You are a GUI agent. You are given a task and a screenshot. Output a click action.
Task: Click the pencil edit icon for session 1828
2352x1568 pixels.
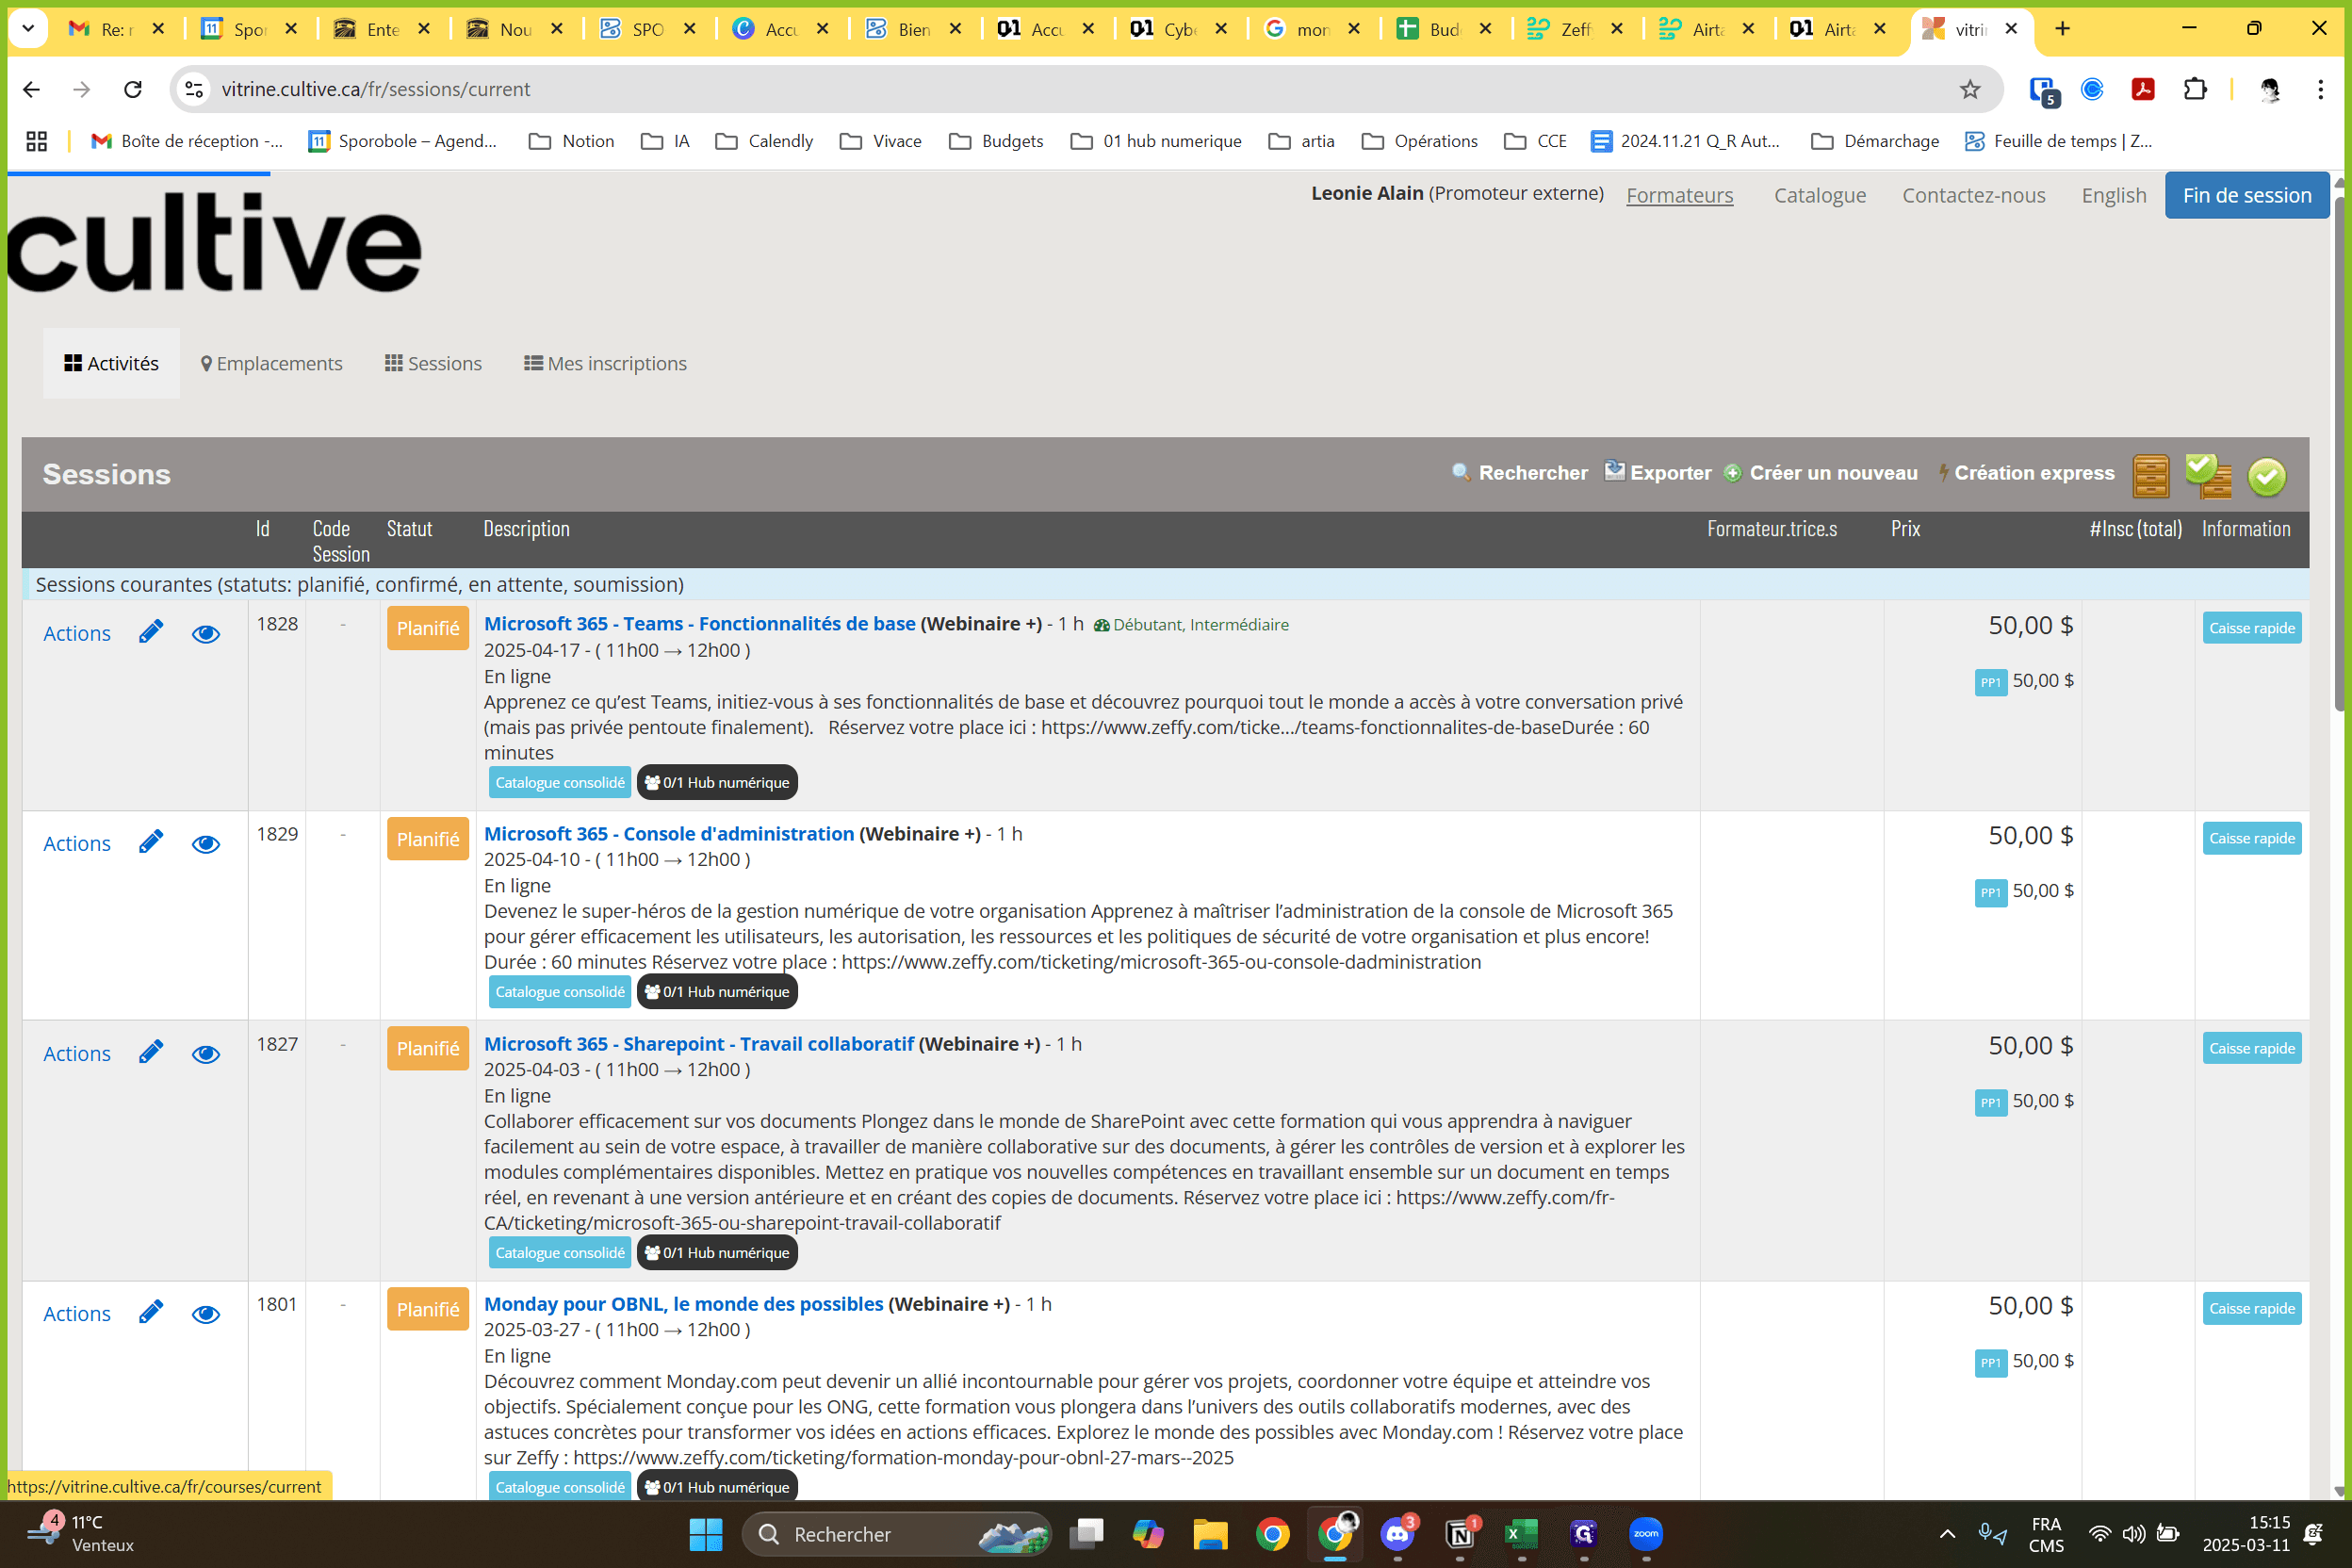pyautogui.click(x=151, y=633)
